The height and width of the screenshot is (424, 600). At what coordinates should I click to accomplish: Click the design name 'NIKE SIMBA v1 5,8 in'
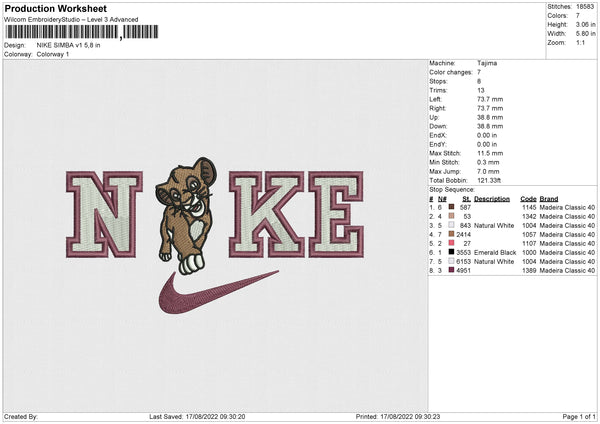pos(68,45)
